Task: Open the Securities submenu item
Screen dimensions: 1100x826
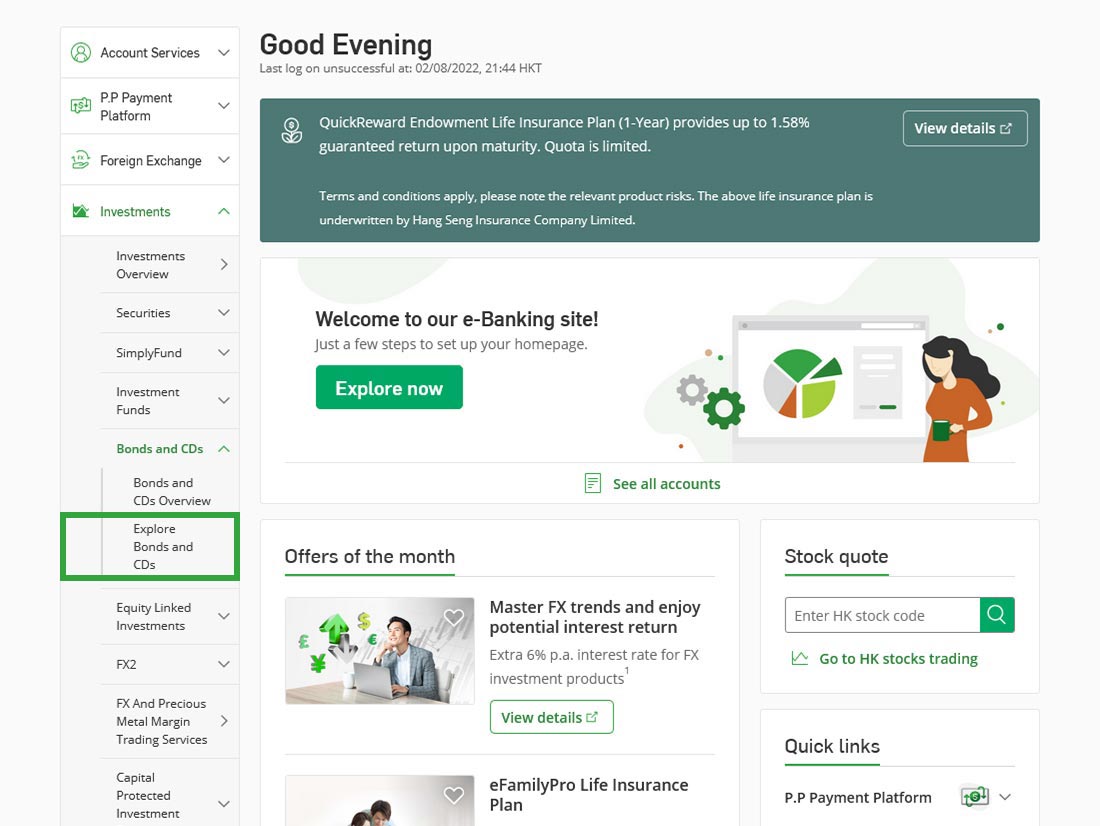Action: coord(143,313)
